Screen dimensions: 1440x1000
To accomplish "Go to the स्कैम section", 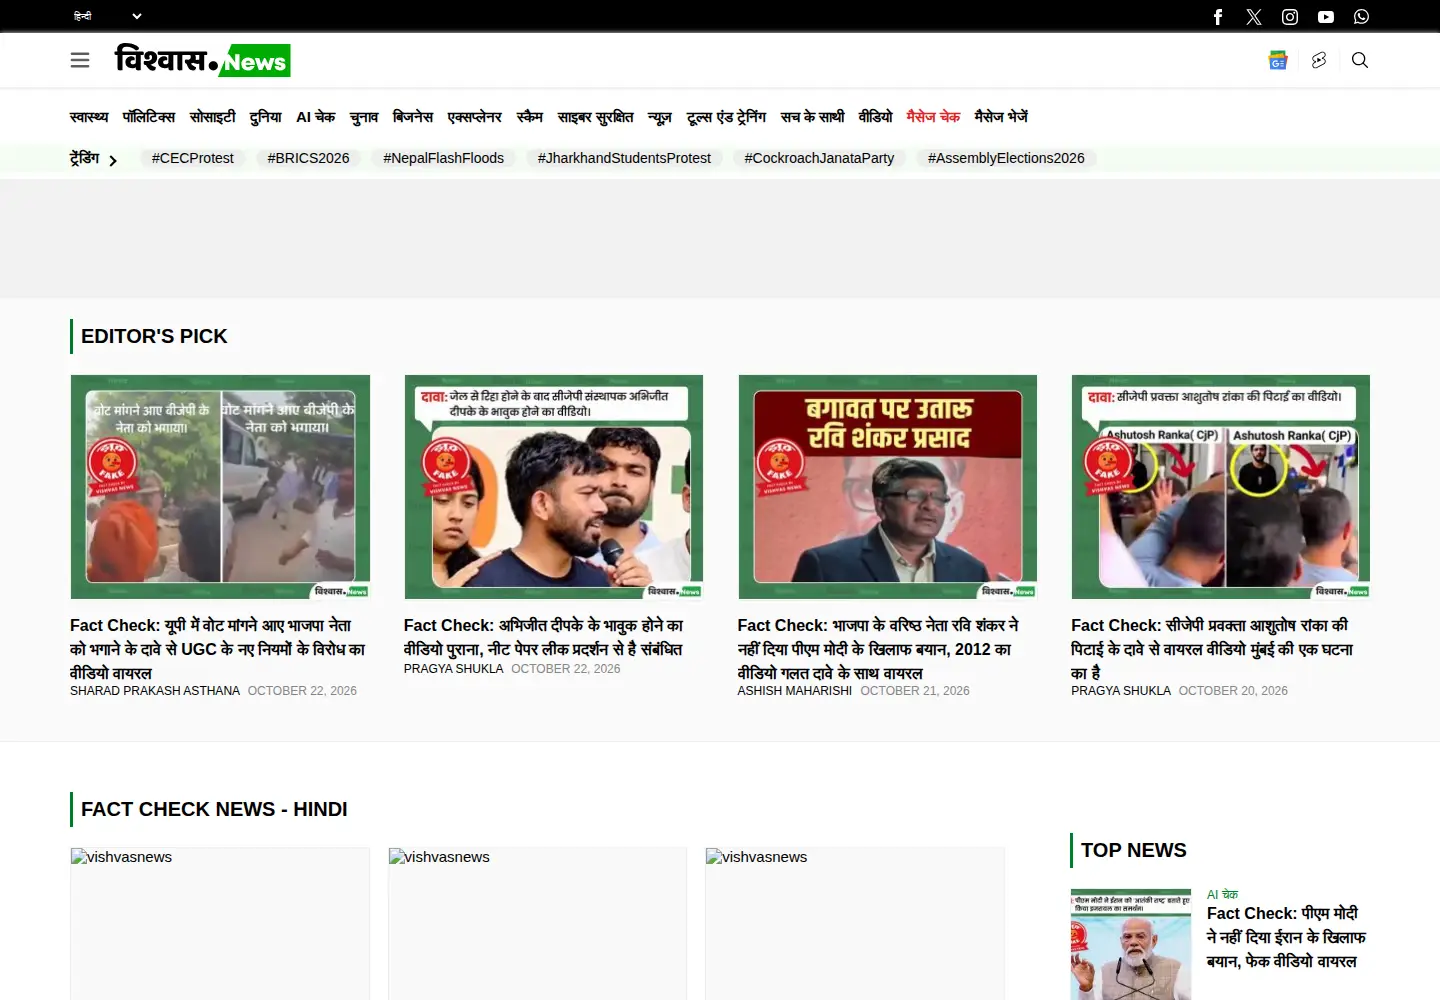I will coord(530,117).
